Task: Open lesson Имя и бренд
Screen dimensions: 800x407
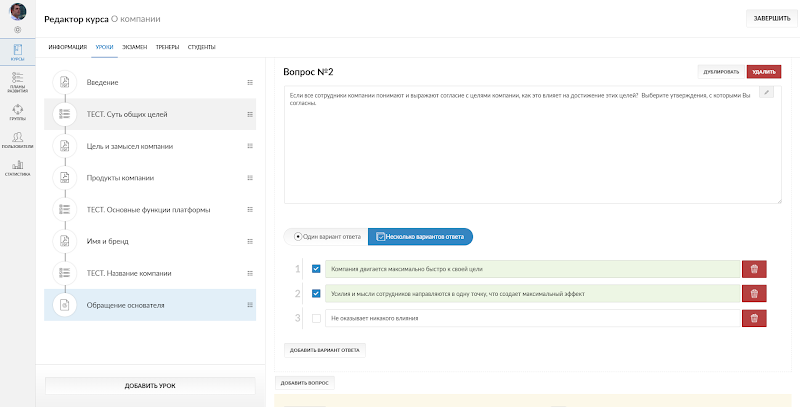Action: (x=150, y=241)
